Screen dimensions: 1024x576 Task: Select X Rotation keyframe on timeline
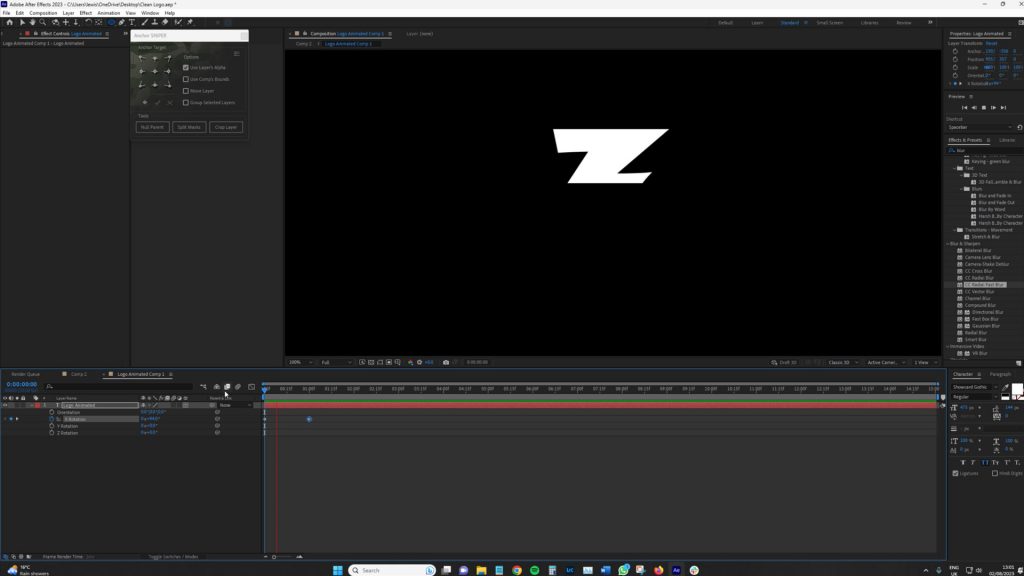309,419
